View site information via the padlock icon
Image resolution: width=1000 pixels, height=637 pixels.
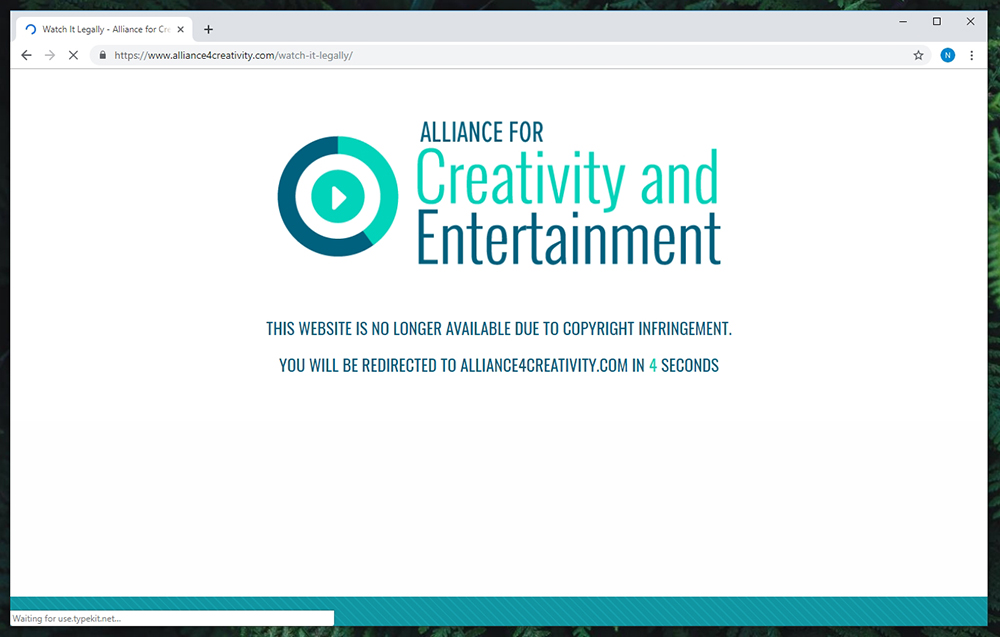103,55
